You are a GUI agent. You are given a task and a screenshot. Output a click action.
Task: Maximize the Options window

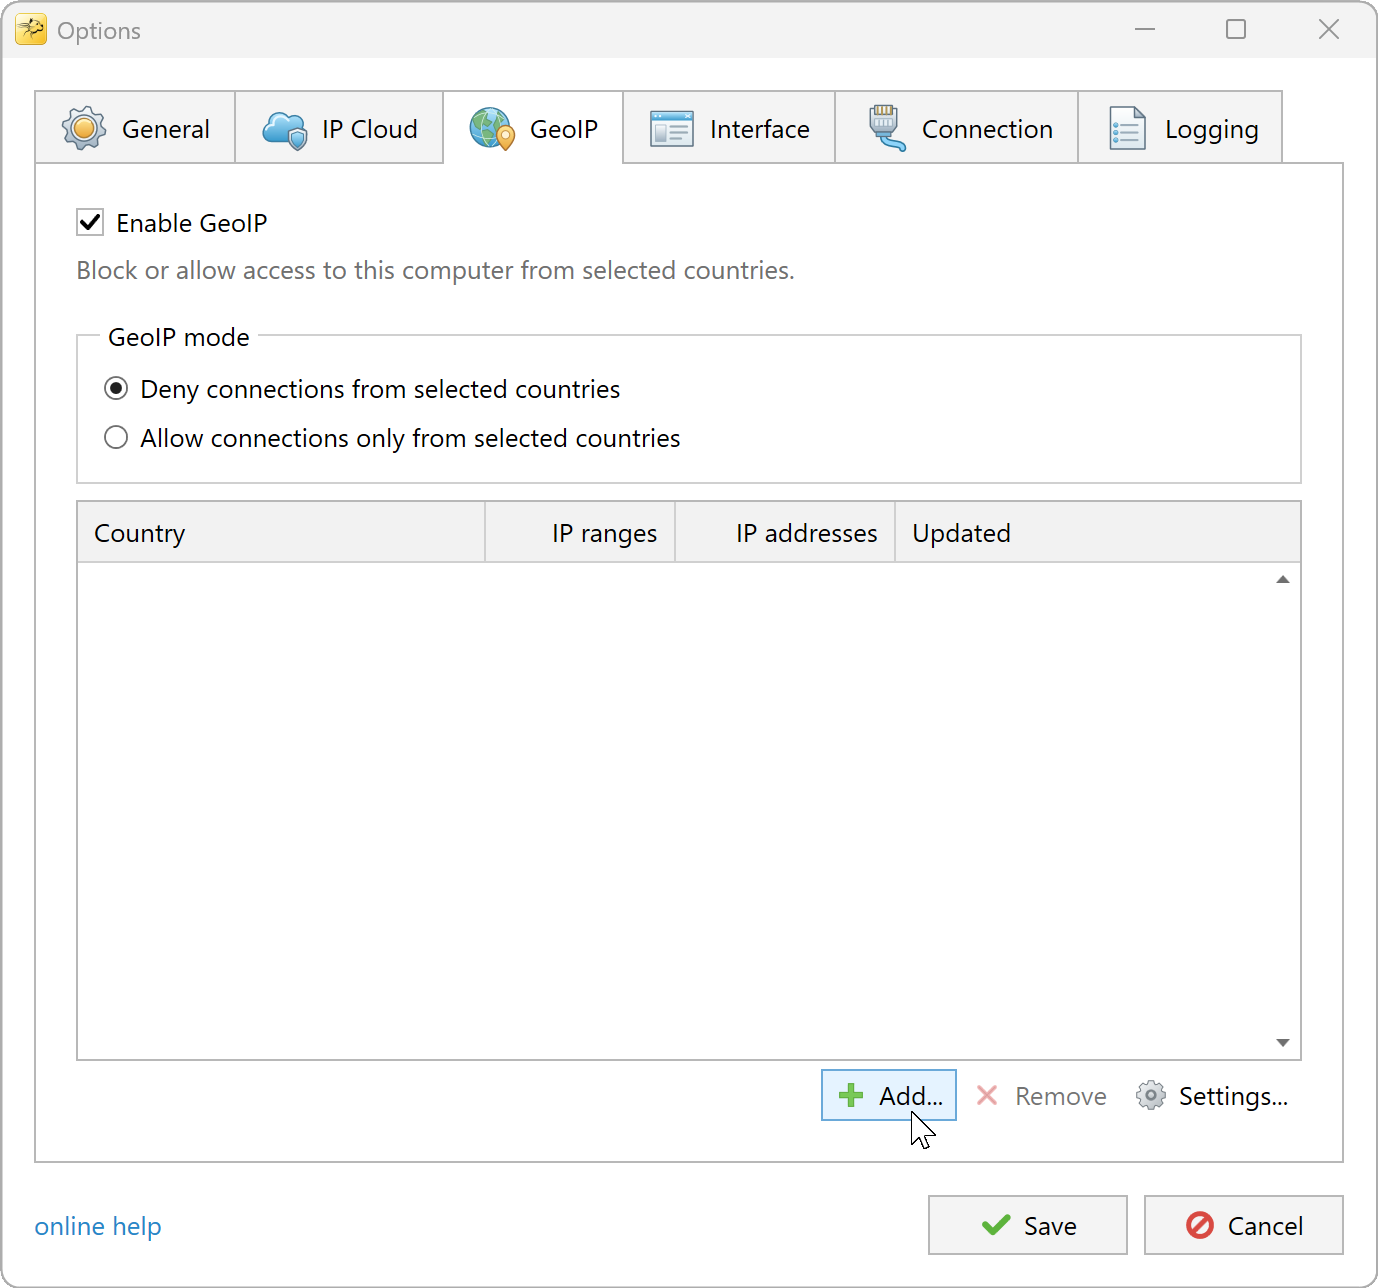(1236, 29)
